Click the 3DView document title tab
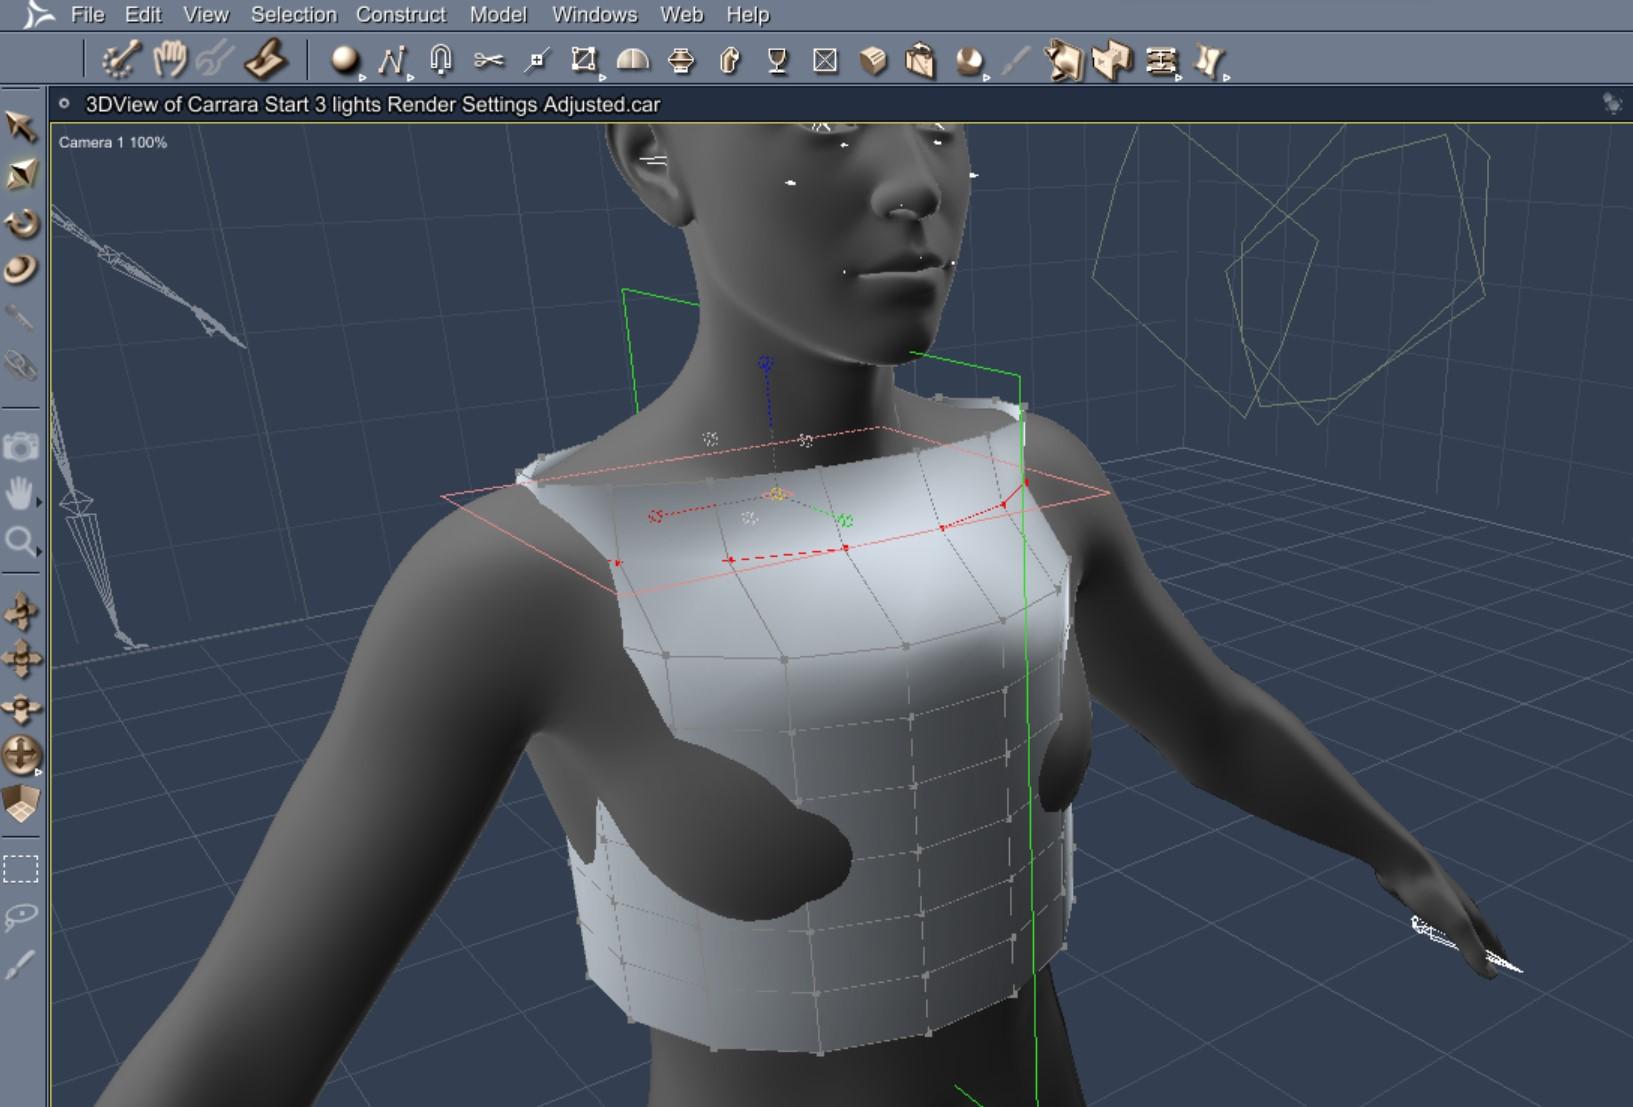The image size is (1633, 1107). (372, 104)
